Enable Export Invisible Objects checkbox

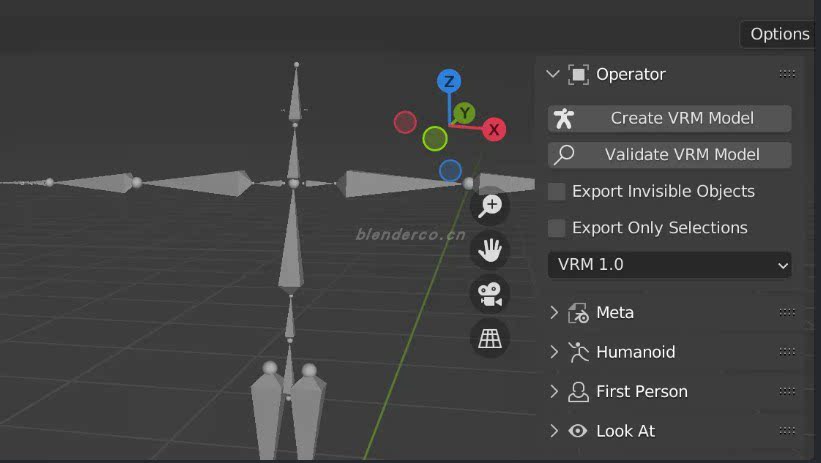(x=556, y=192)
